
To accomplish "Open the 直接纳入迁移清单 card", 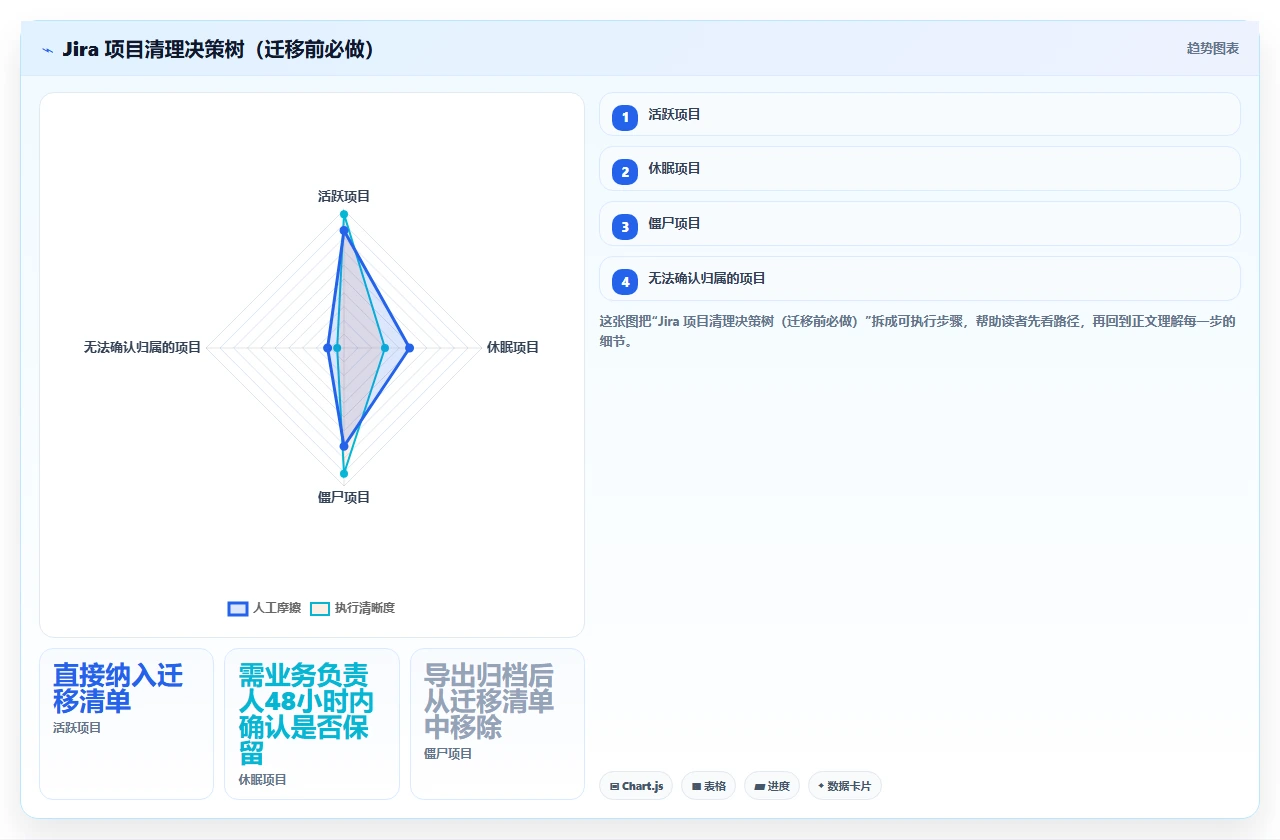I will [x=126, y=724].
